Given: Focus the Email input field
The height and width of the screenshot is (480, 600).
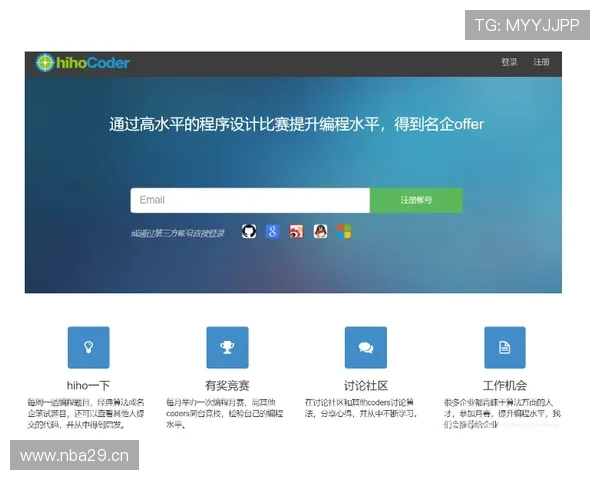Looking at the screenshot, I should tap(250, 200).
